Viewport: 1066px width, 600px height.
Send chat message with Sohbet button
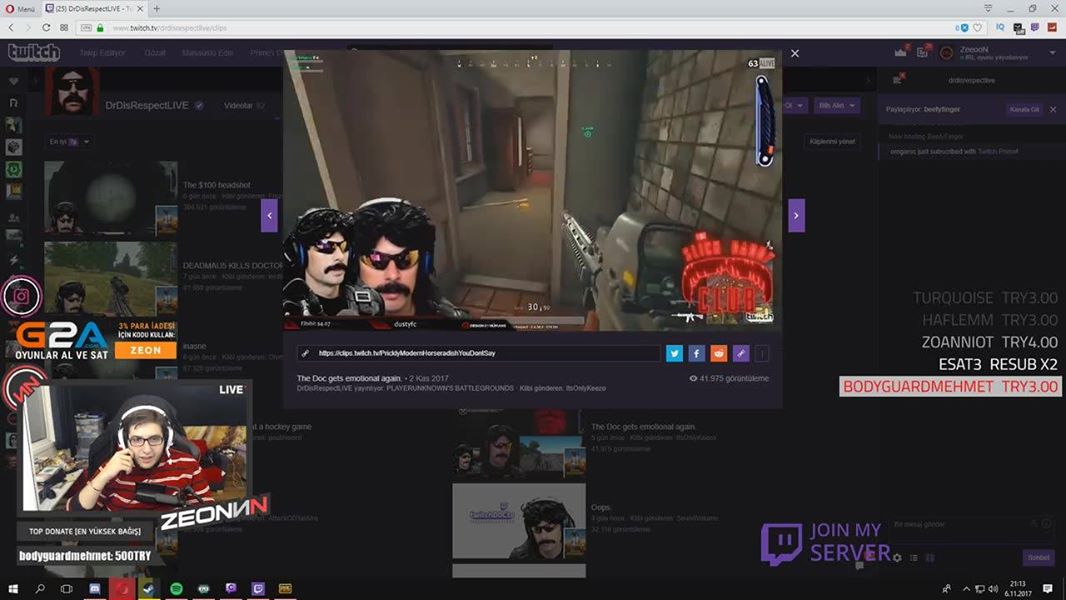click(x=1038, y=557)
